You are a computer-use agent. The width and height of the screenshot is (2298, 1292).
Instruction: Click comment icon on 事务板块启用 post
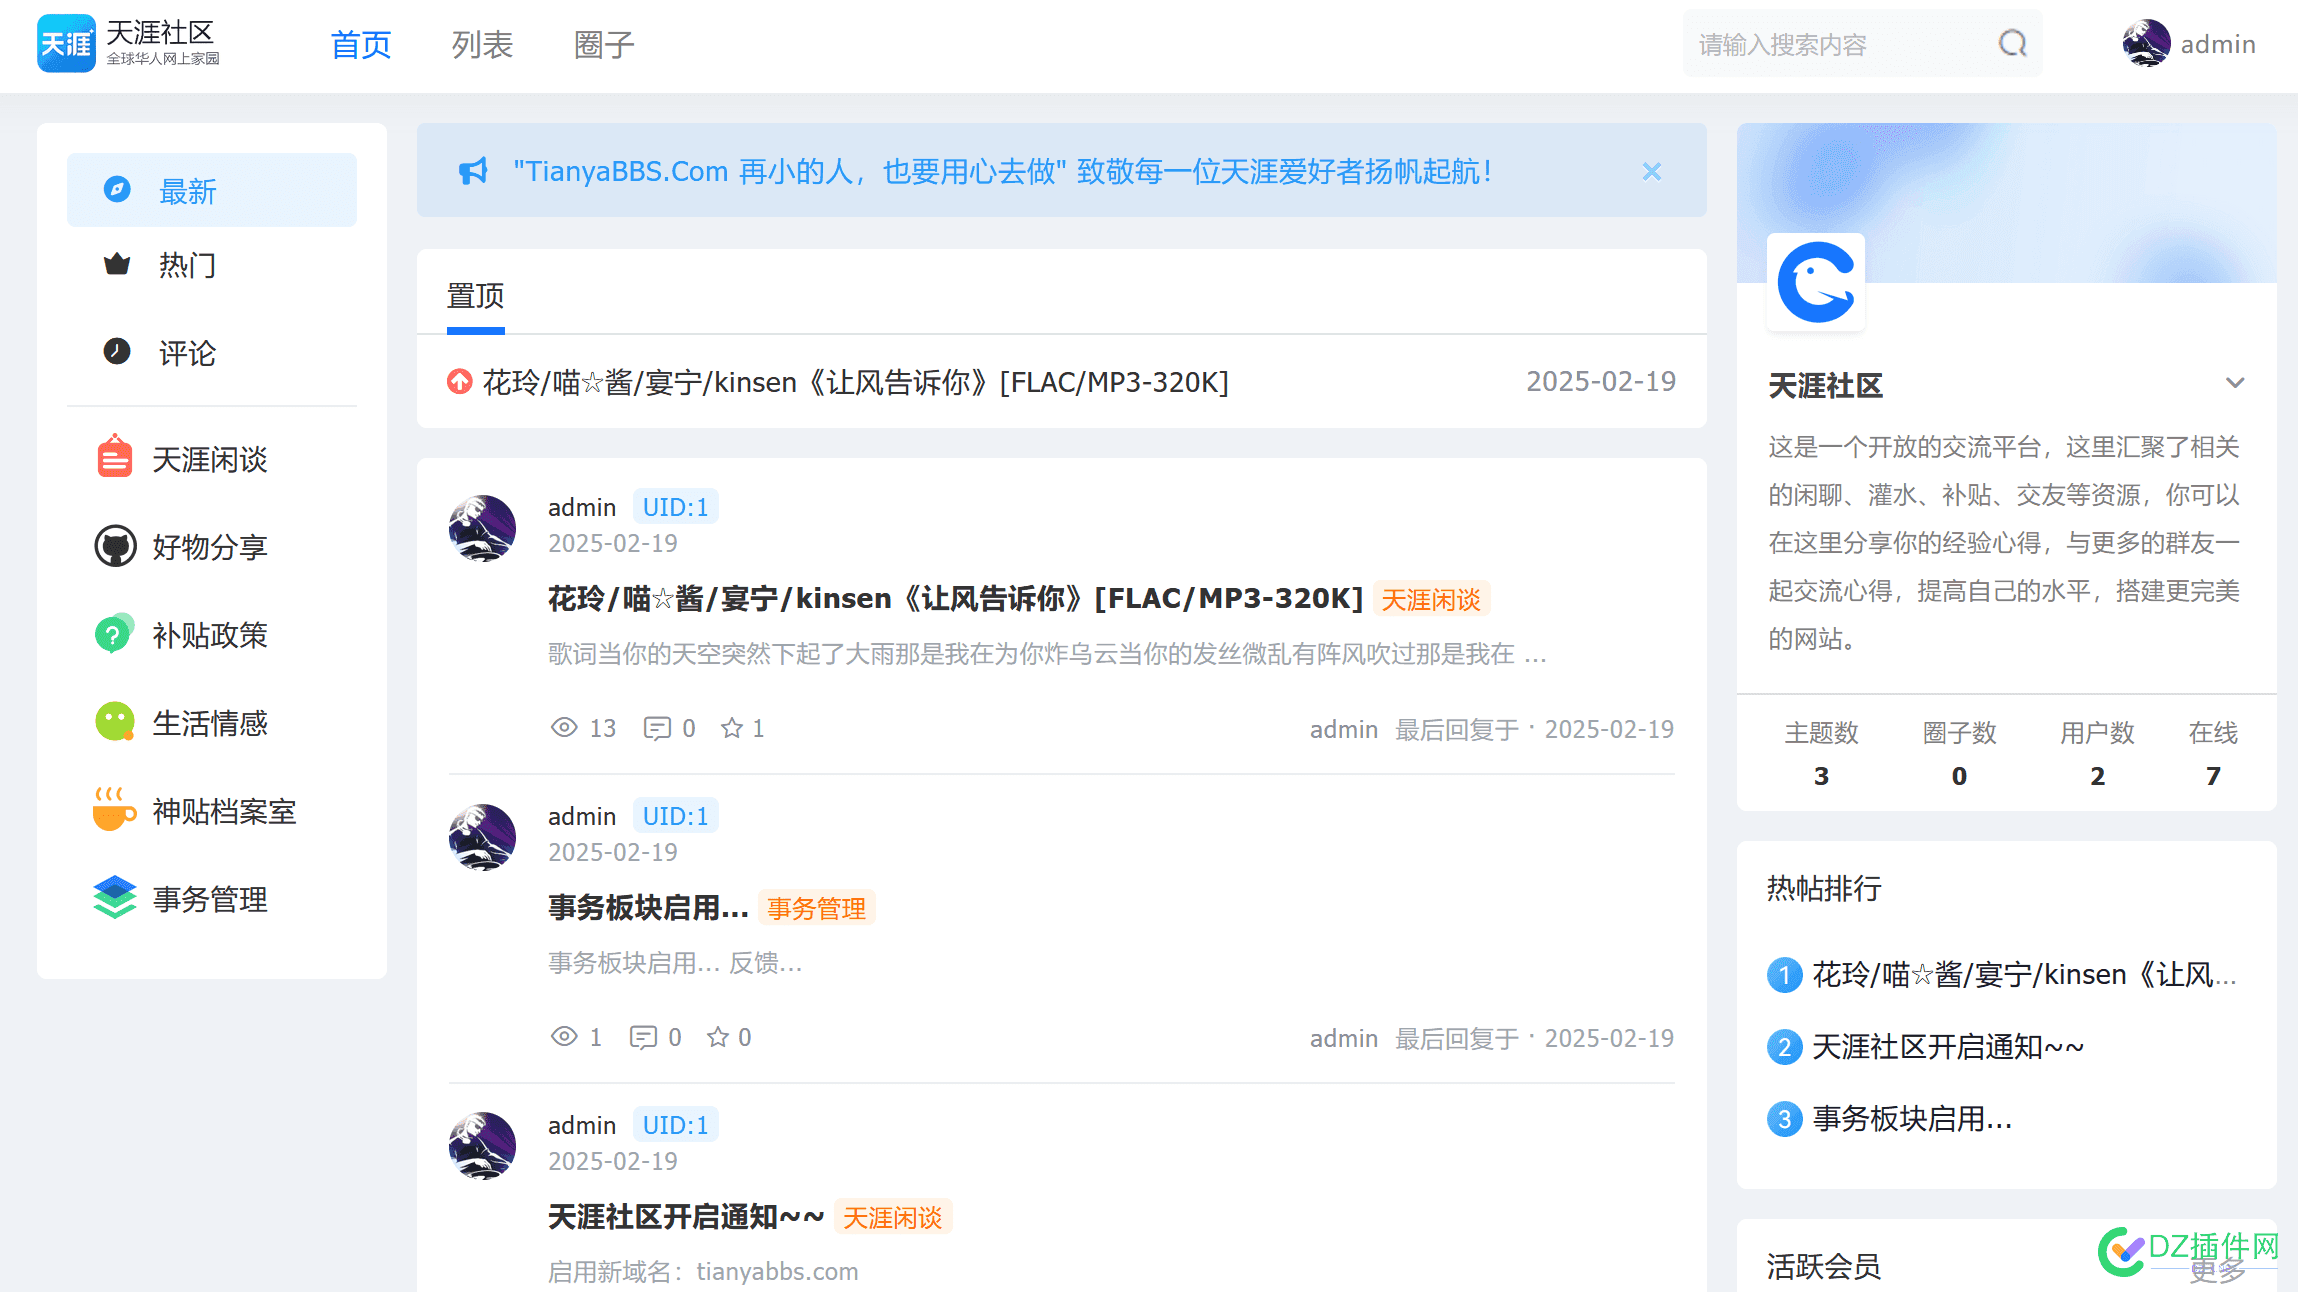coord(643,1037)
